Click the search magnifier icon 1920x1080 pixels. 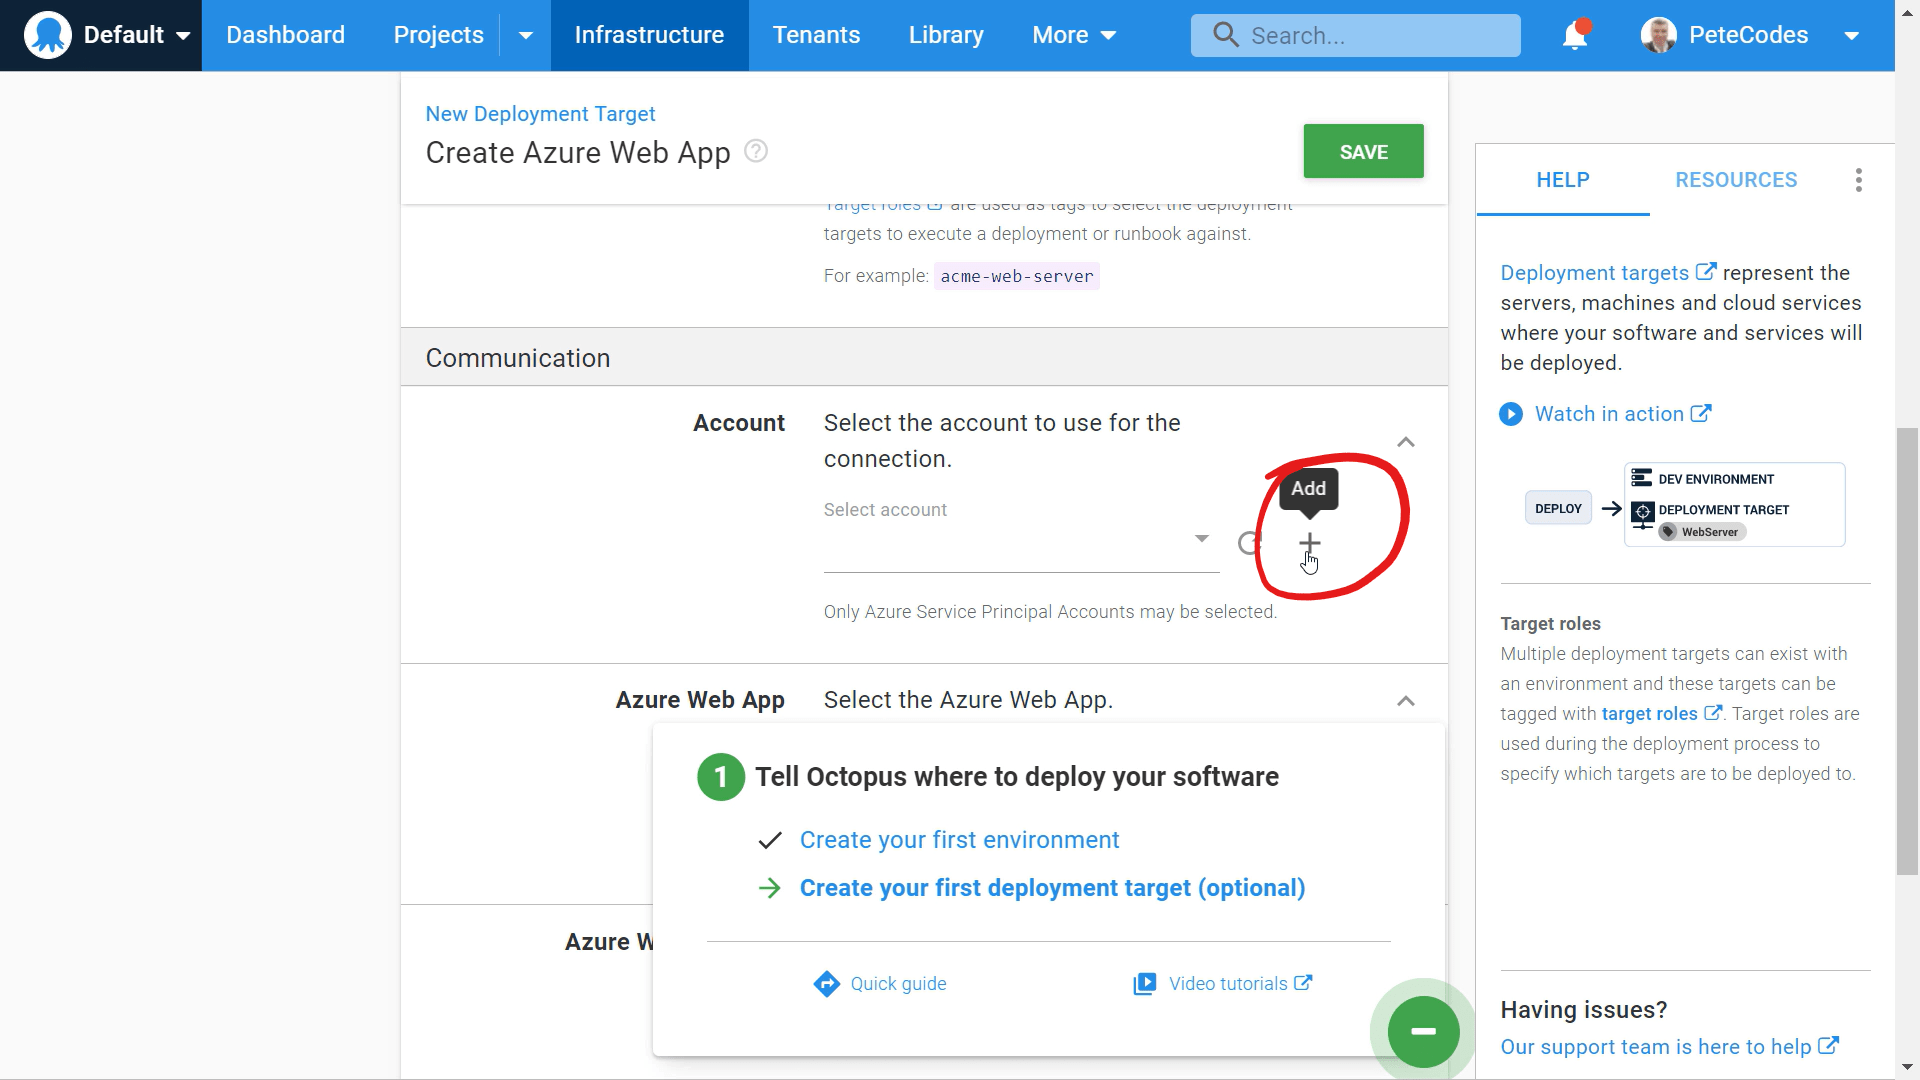click(1225, 35)
